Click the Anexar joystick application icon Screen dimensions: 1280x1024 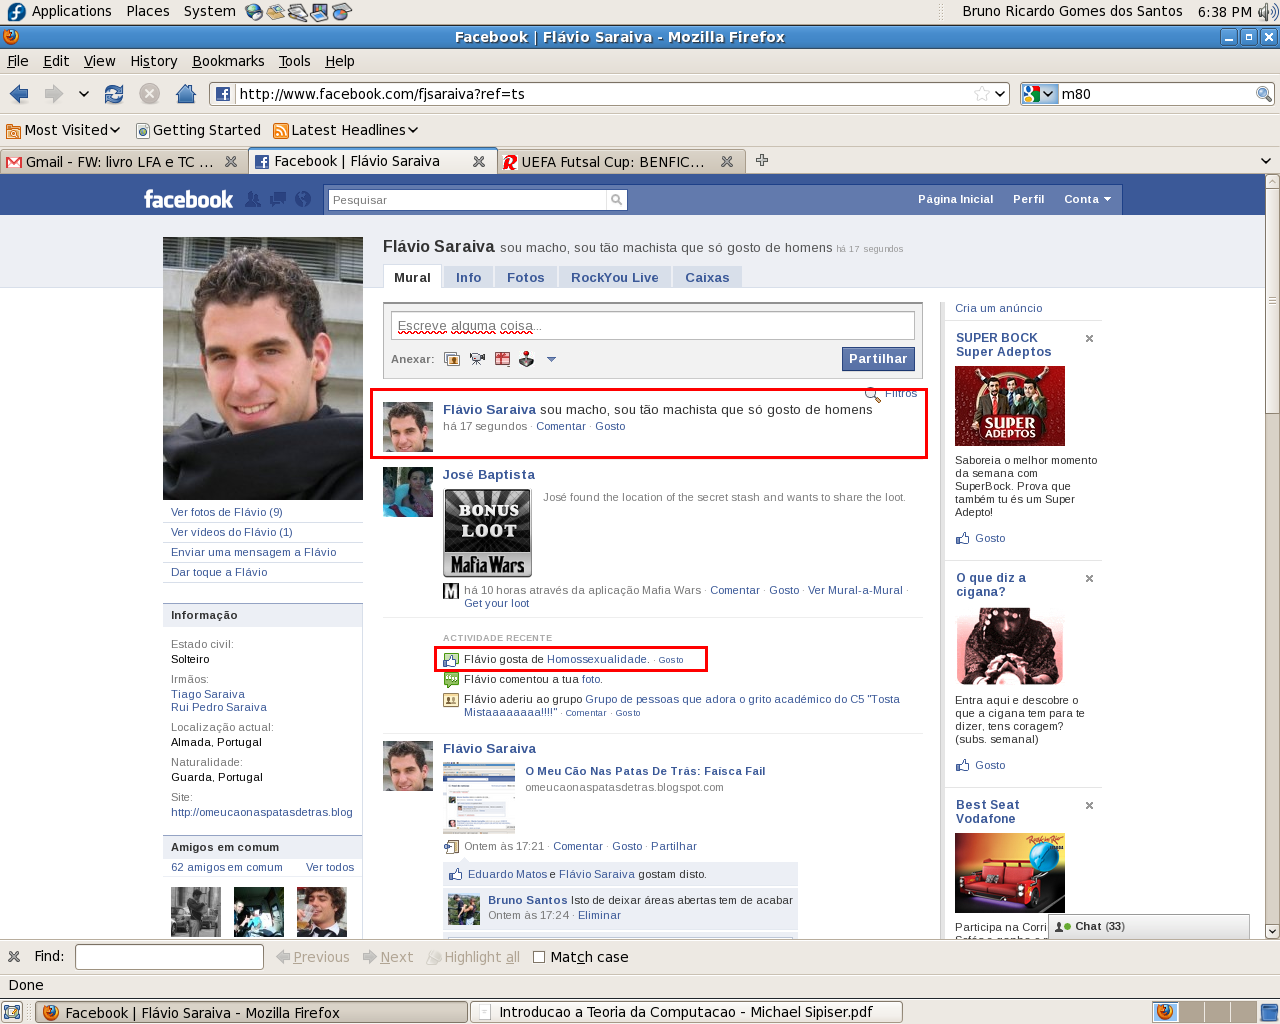pos(526,359)
